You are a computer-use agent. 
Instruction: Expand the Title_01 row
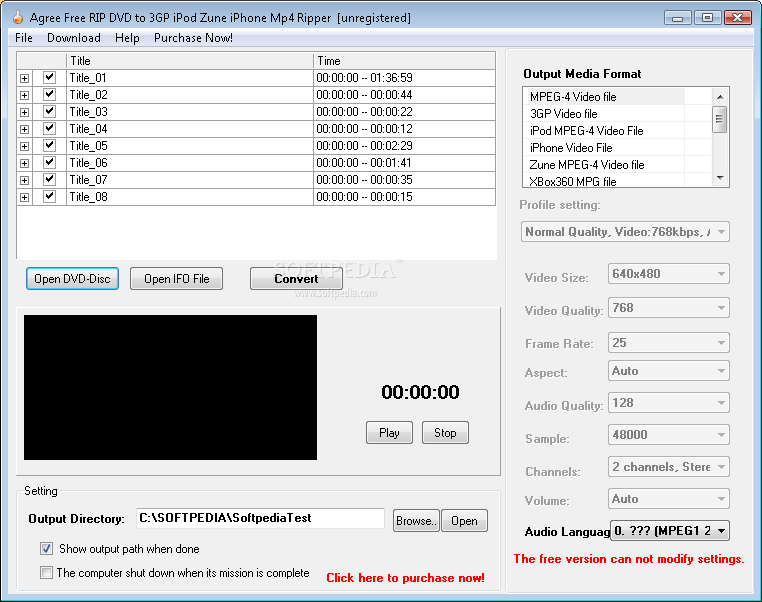tap(24, 78)
